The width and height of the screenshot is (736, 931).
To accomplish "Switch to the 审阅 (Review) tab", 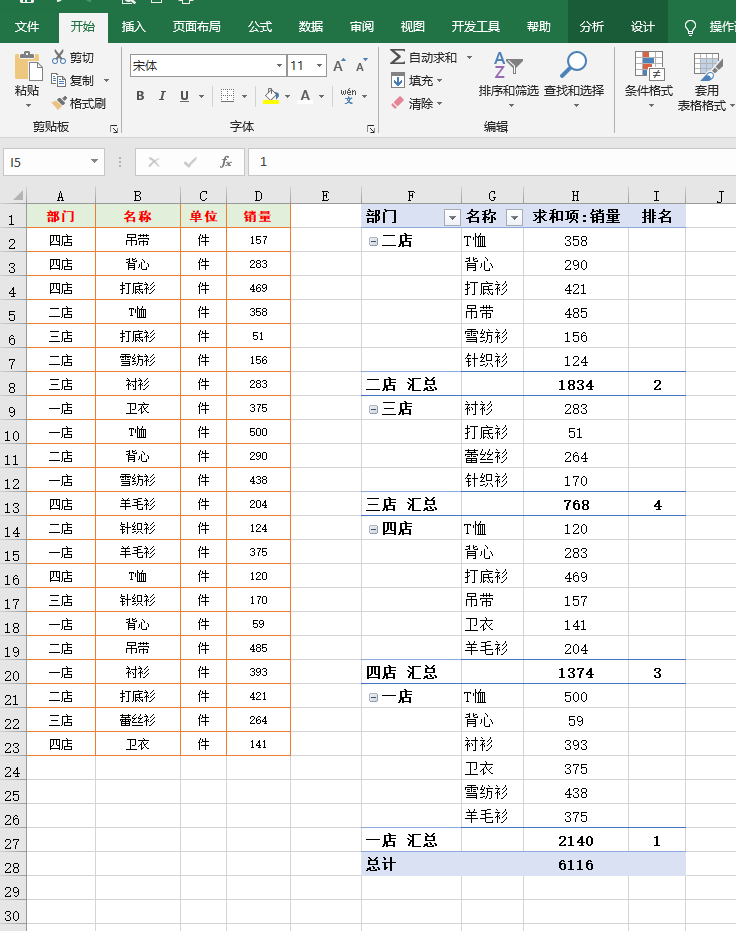I will [x=362, y=27].
